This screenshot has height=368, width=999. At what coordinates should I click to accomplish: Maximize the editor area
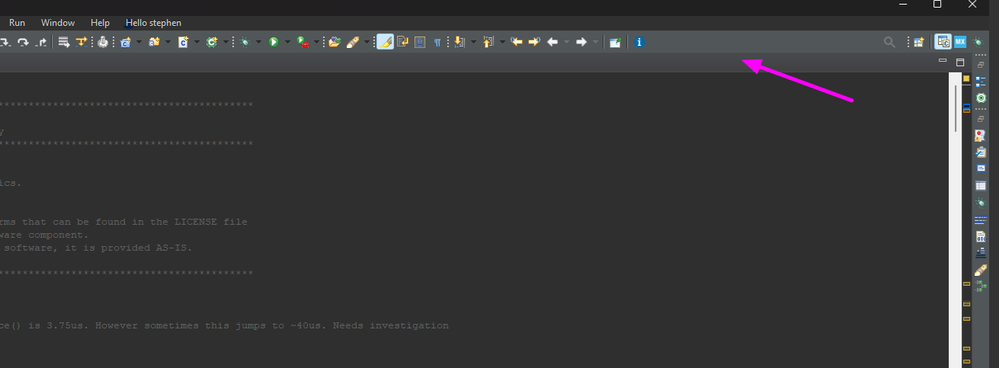click(960, 62)
